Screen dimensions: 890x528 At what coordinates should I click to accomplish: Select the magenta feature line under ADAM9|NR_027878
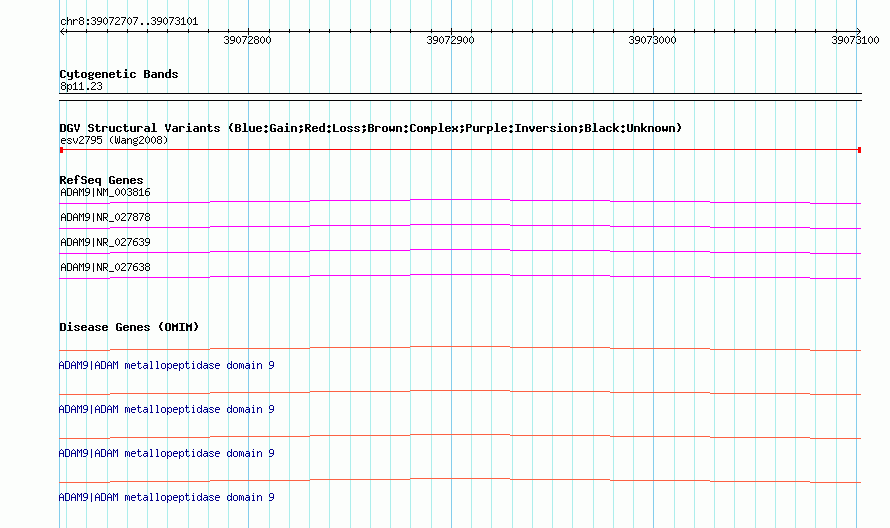coord(460,226)
